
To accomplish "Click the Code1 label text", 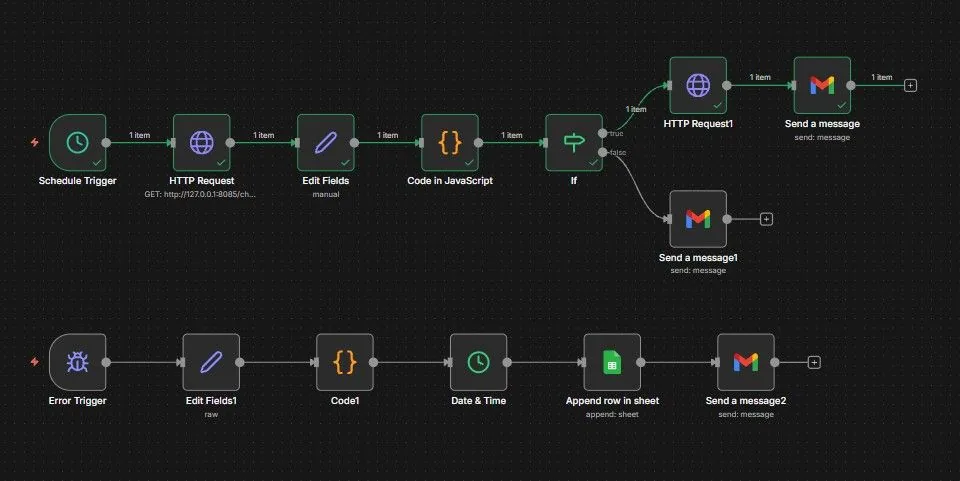I will coord(345,401).
